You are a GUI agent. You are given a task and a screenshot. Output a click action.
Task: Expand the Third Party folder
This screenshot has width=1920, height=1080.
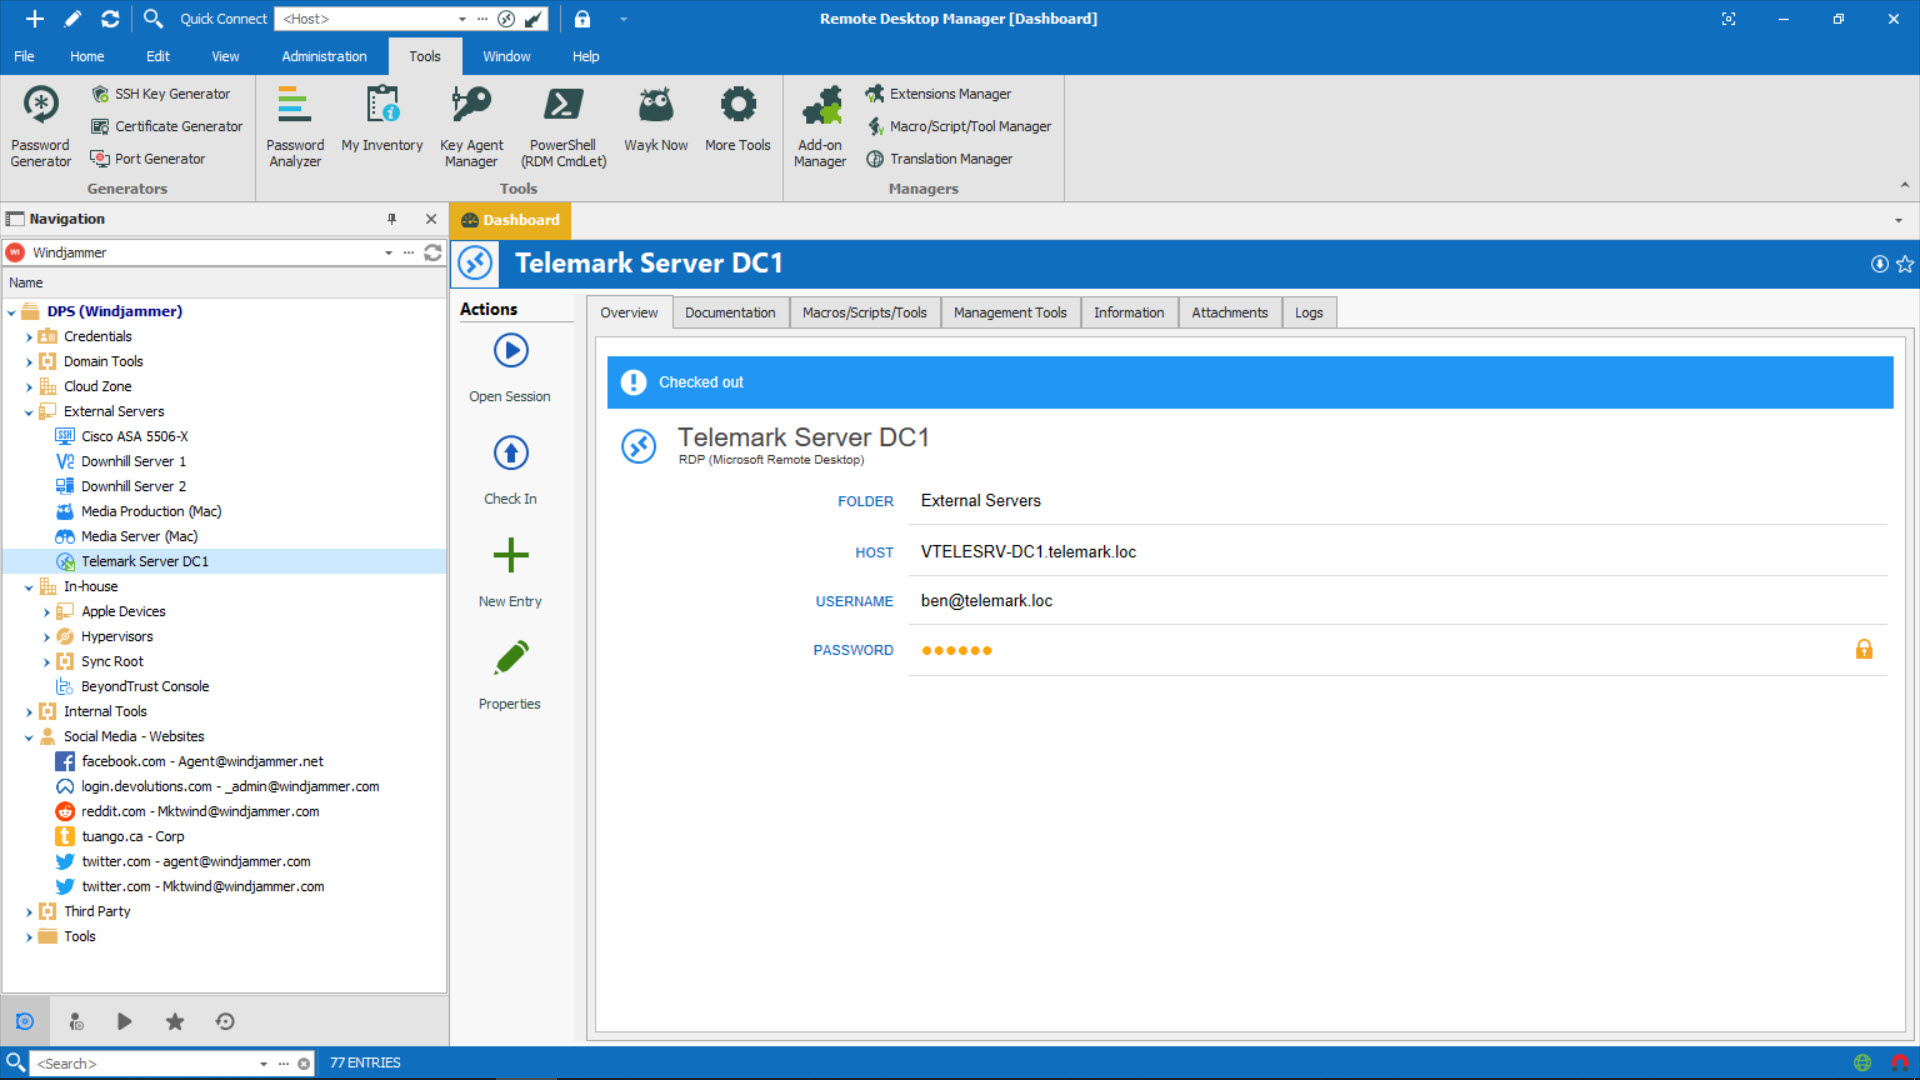click(29, 911)
